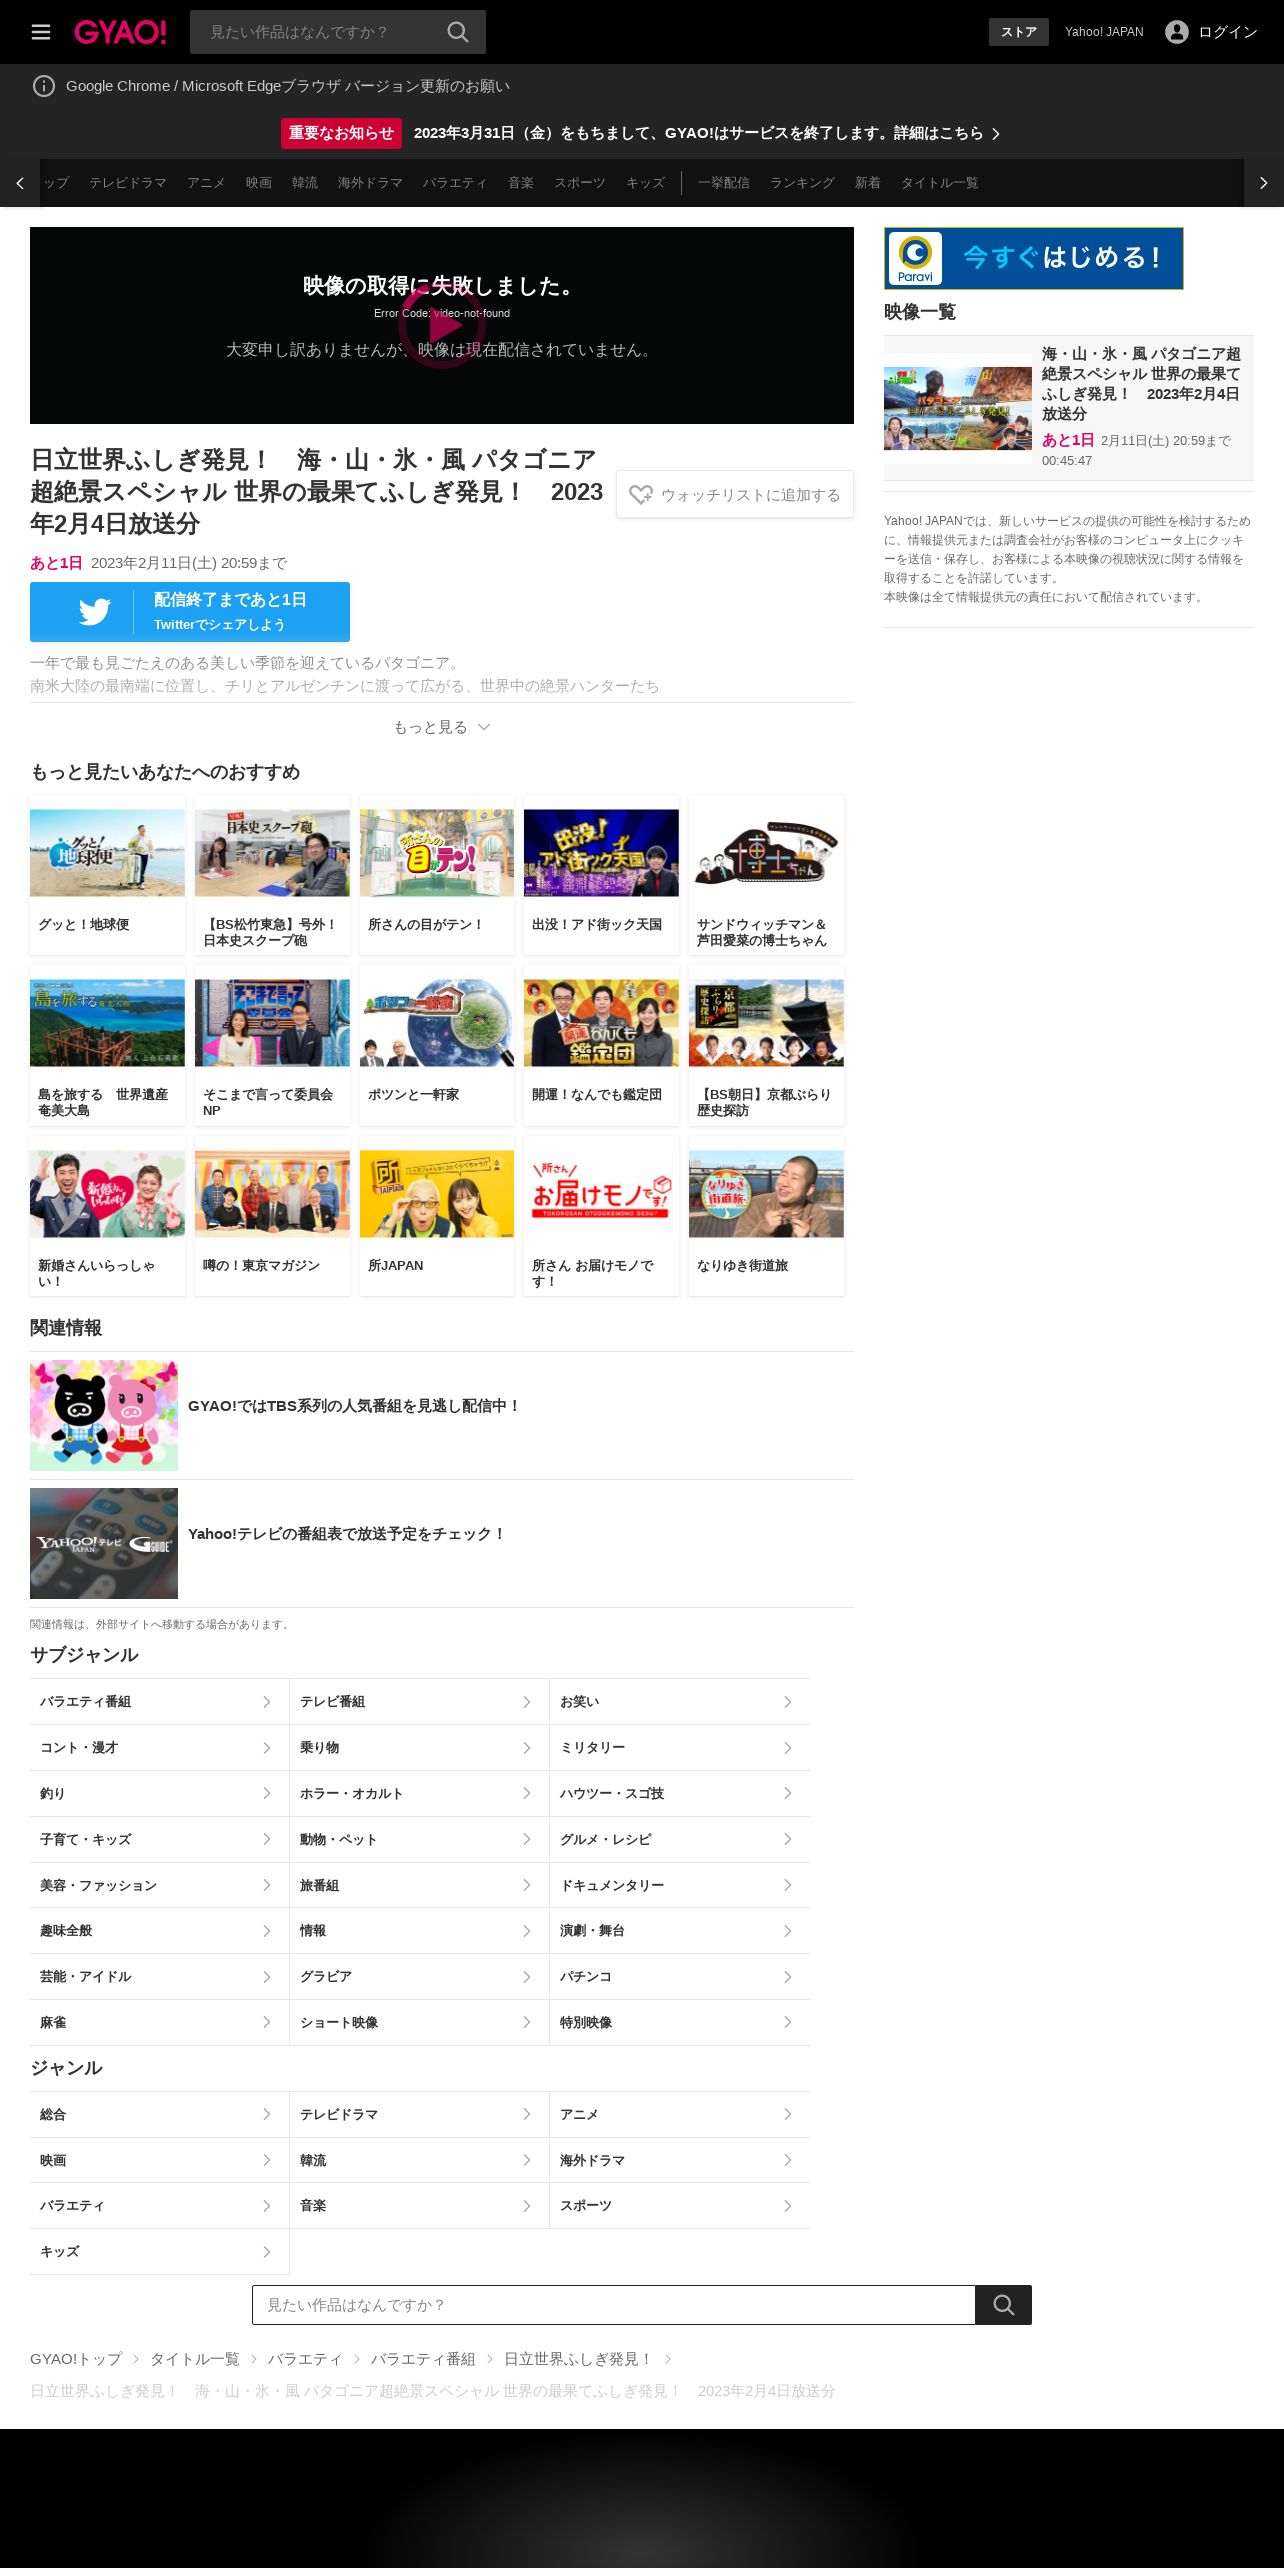The width and height of the screenshot is (1284, 2568).
Task: Click the TBS pig mascots thumbnail
Action: (x=104, y=1415)
